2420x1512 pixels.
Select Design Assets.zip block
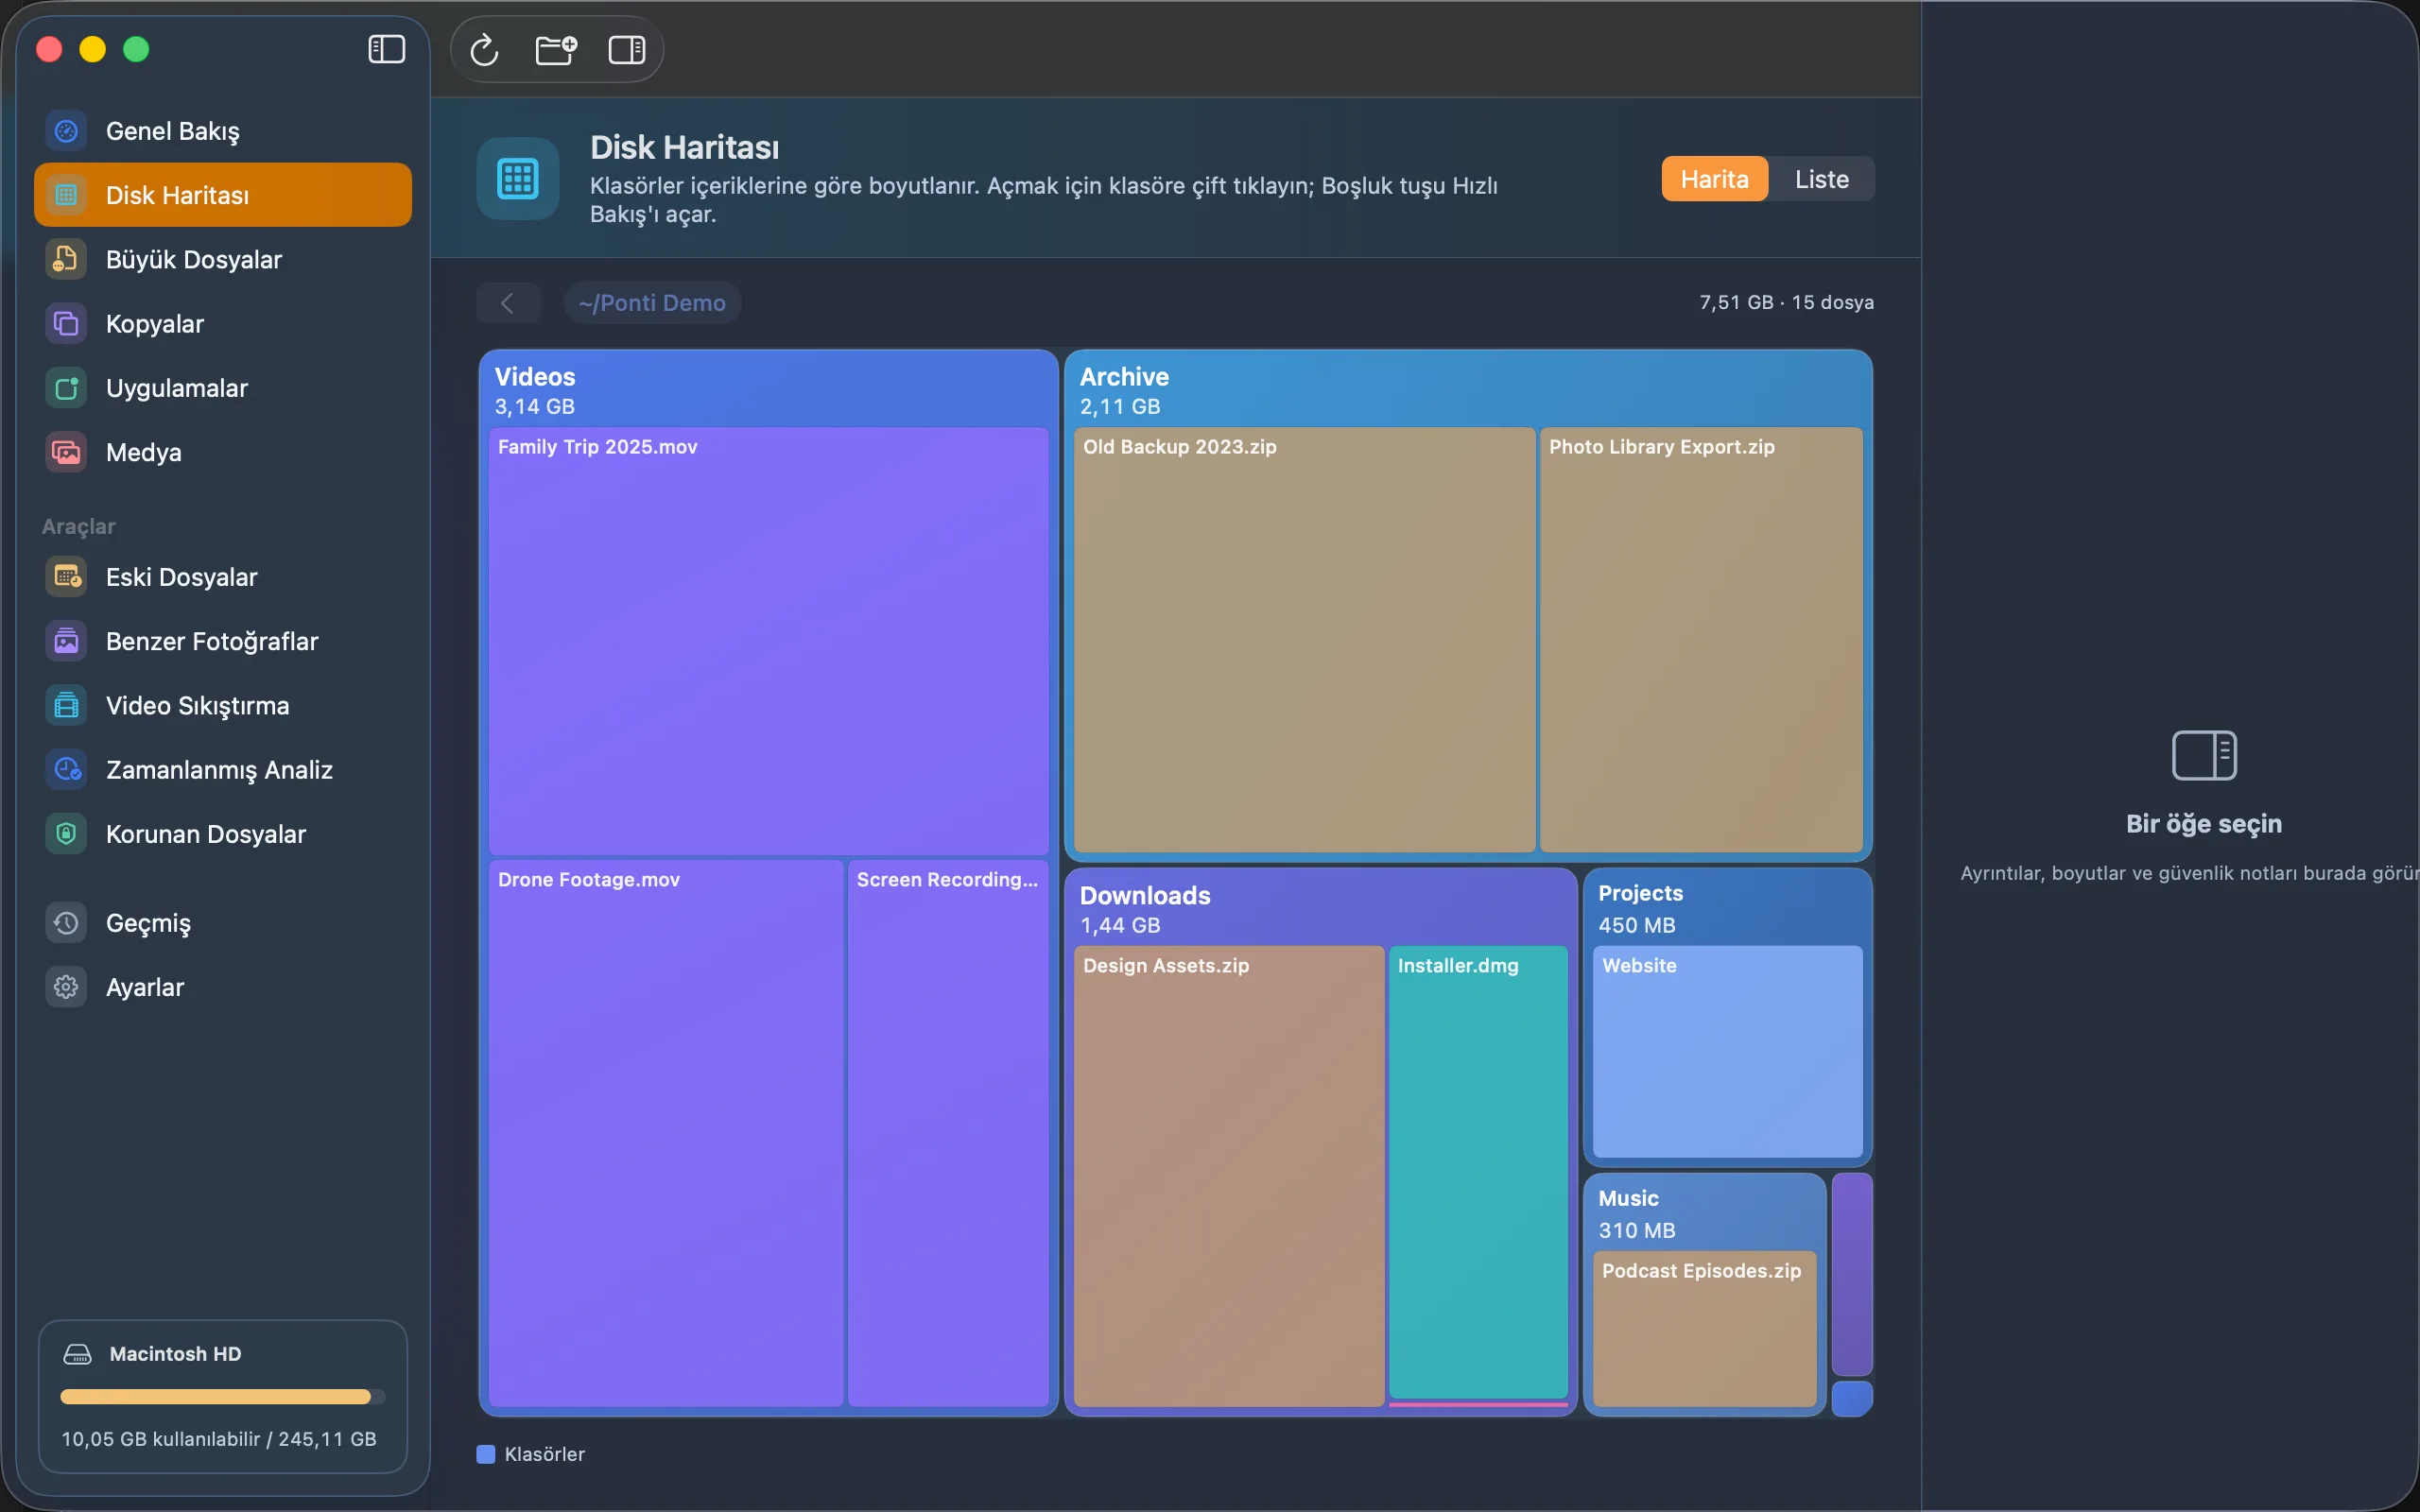(x=1228, y=1176)
